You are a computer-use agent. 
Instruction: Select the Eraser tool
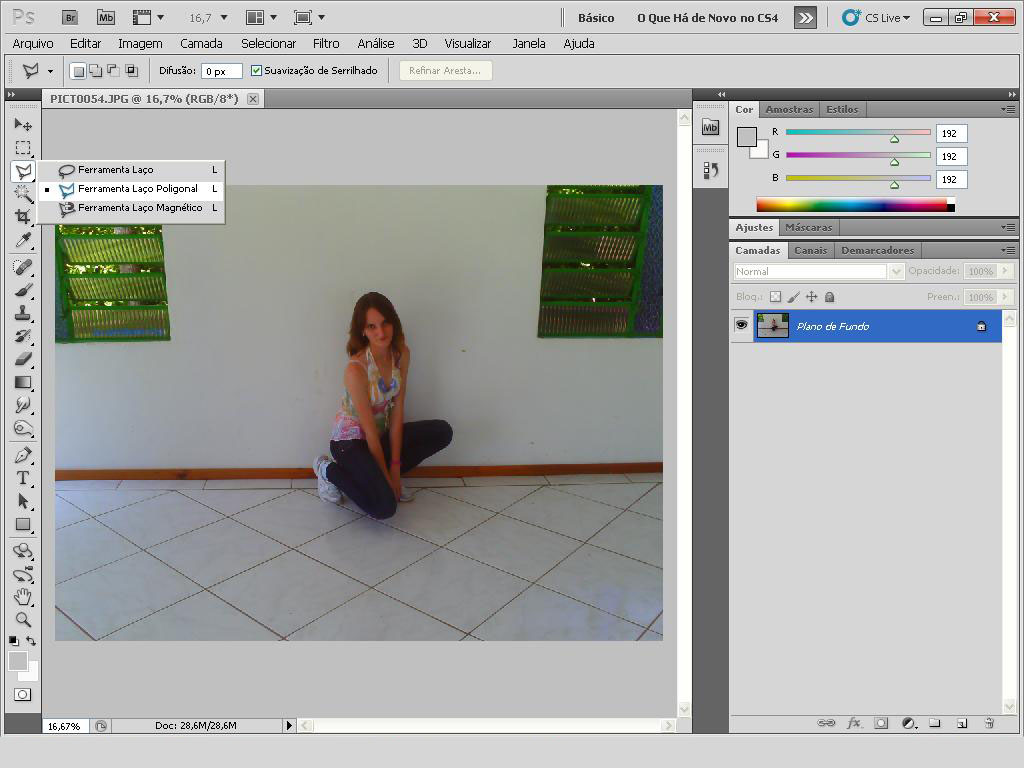pyautogui.click(x=23, y=359)
